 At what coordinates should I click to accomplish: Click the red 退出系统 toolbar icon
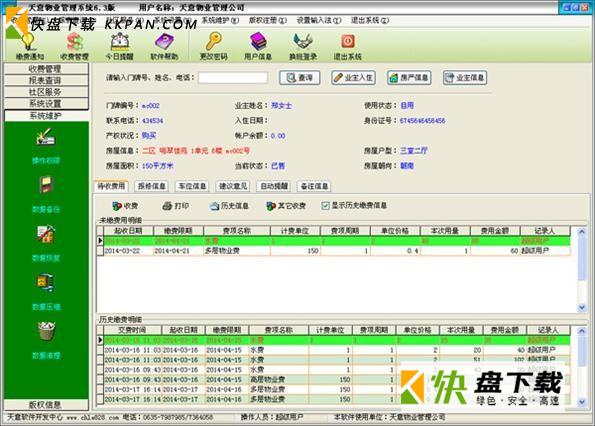(348, 46)
